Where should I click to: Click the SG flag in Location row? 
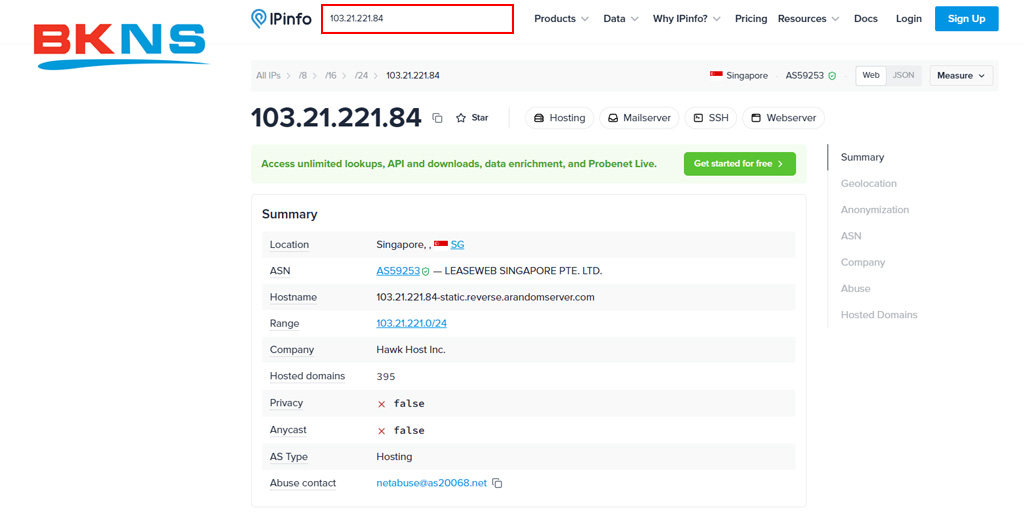pyautogui.click(x=441, y=244)
